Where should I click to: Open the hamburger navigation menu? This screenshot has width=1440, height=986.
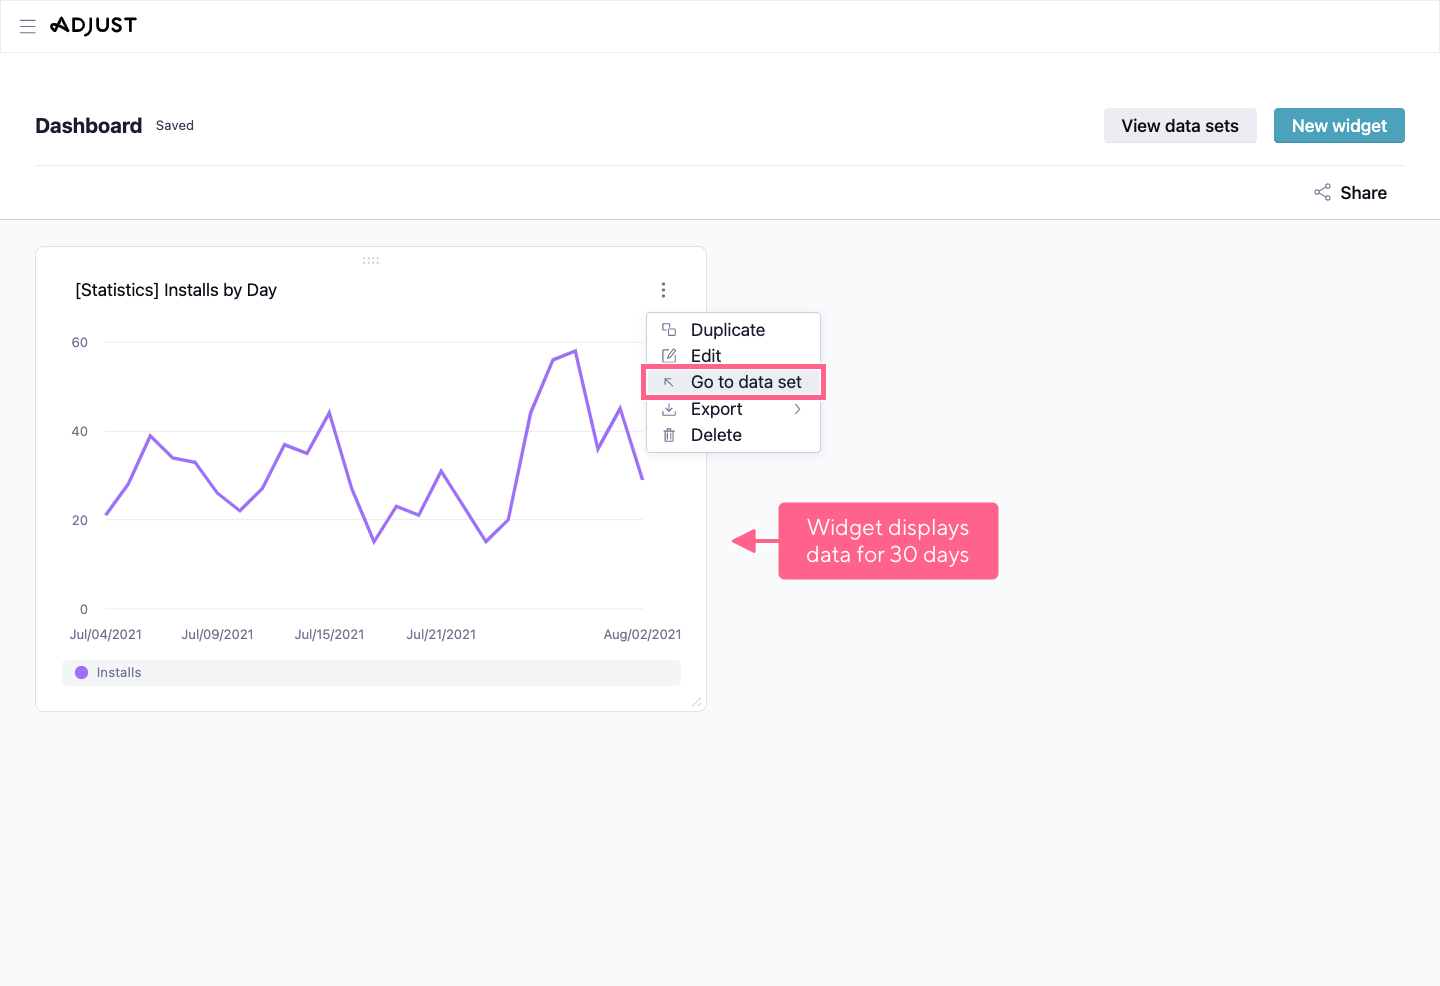[28, 26]
